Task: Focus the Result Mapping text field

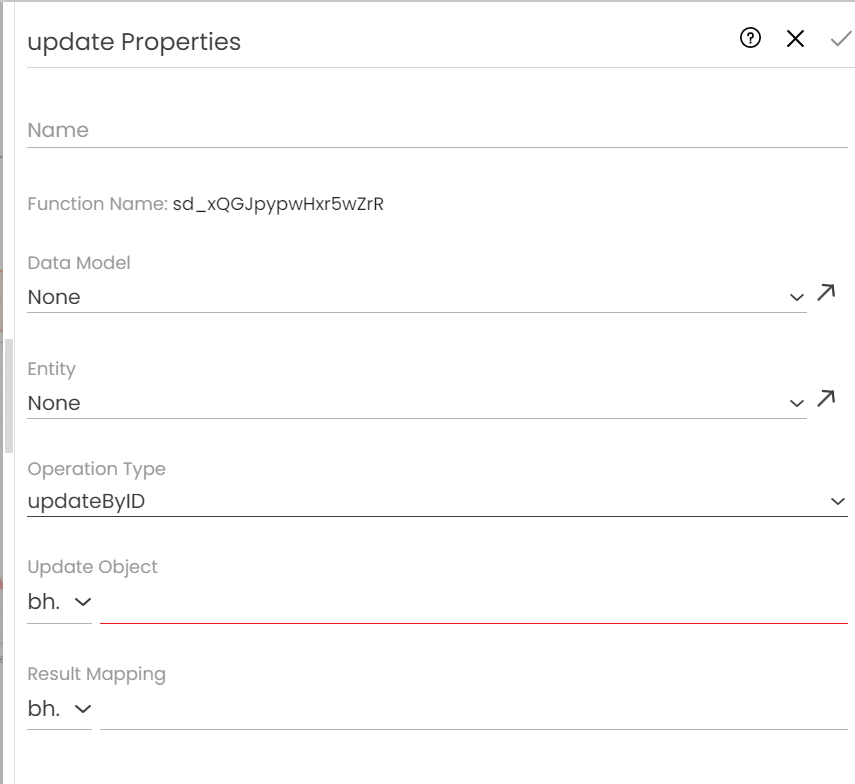Action: click(473, 709)
